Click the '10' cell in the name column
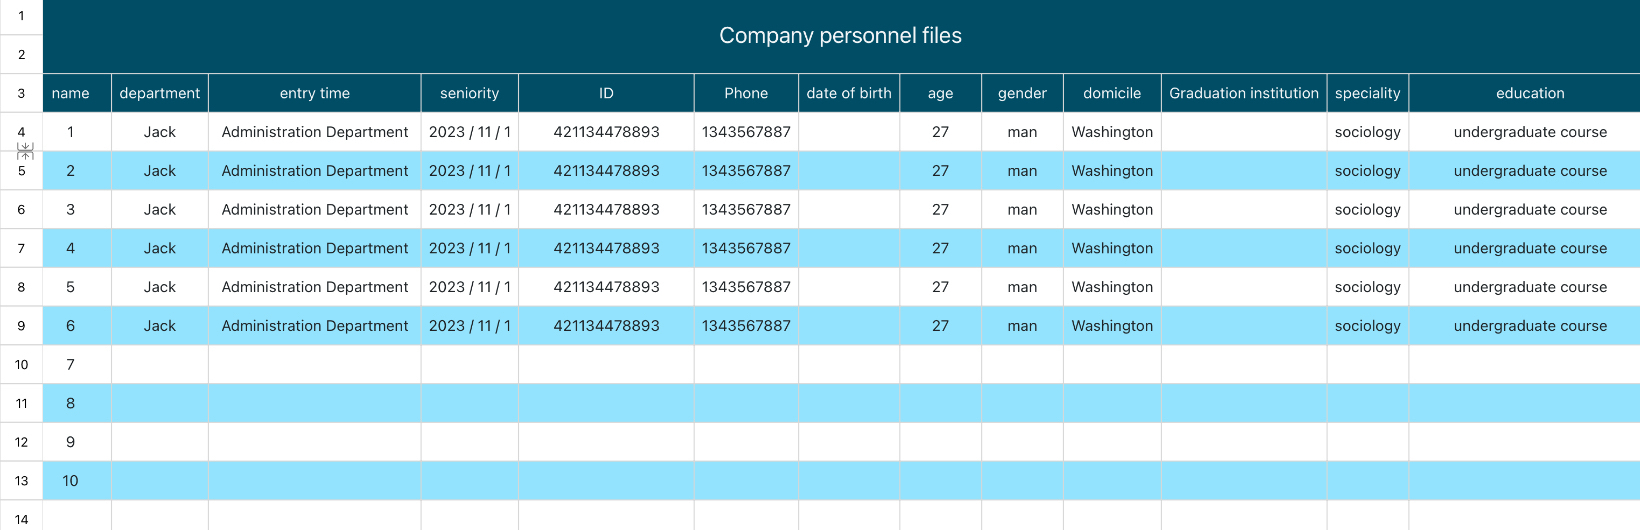 (x=77, y=481)
